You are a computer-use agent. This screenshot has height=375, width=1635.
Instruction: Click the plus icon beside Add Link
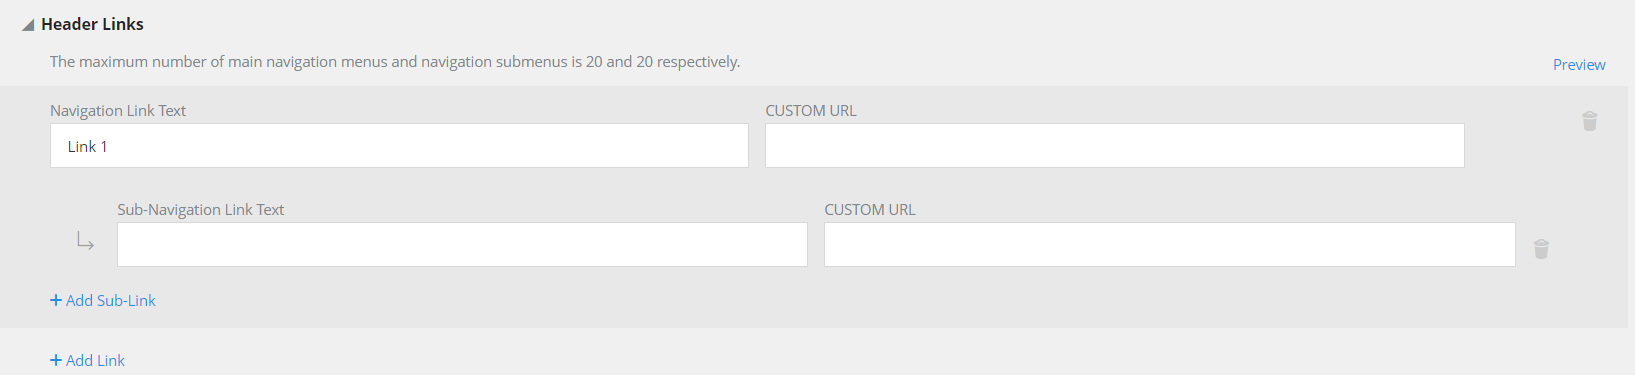pos(56,360)
